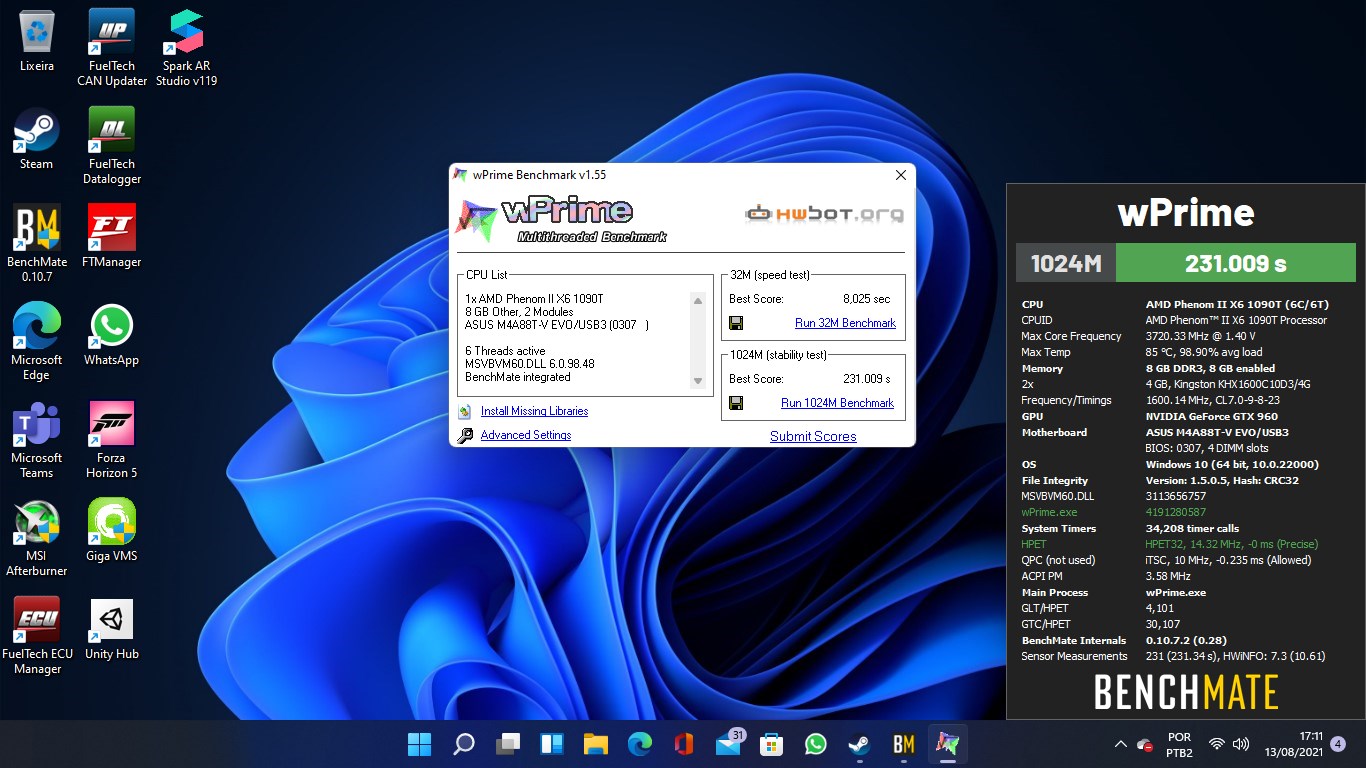Open the Windows Start menu

tap(419, 744)
